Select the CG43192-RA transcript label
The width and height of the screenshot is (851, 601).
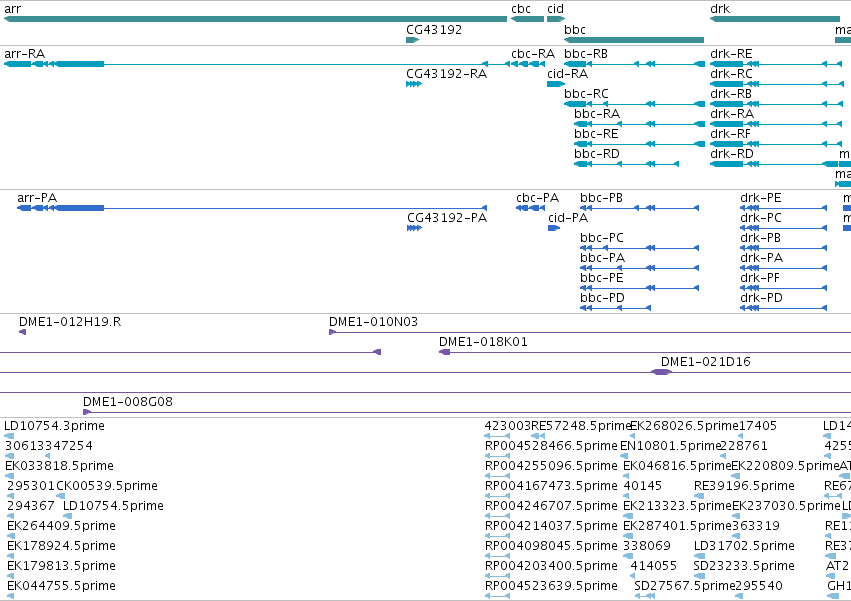pyautogui.click(x=446, y=74)
